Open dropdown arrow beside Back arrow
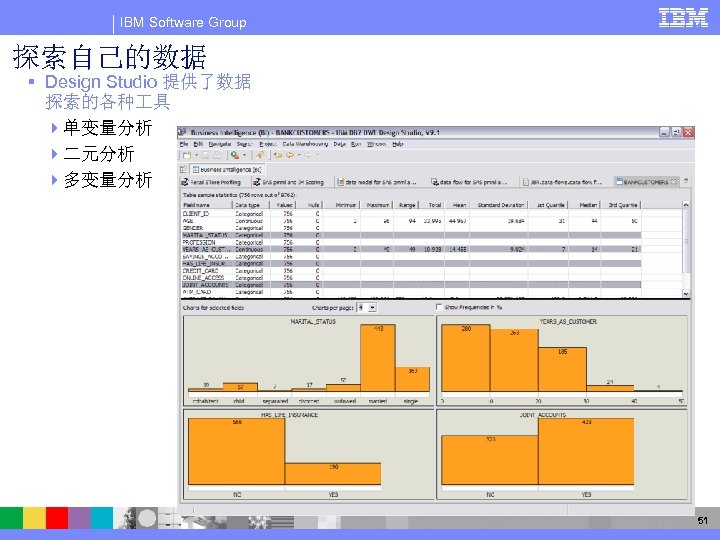Image resolution: width=720 pixels, height=540 pixels. point(299,155)
